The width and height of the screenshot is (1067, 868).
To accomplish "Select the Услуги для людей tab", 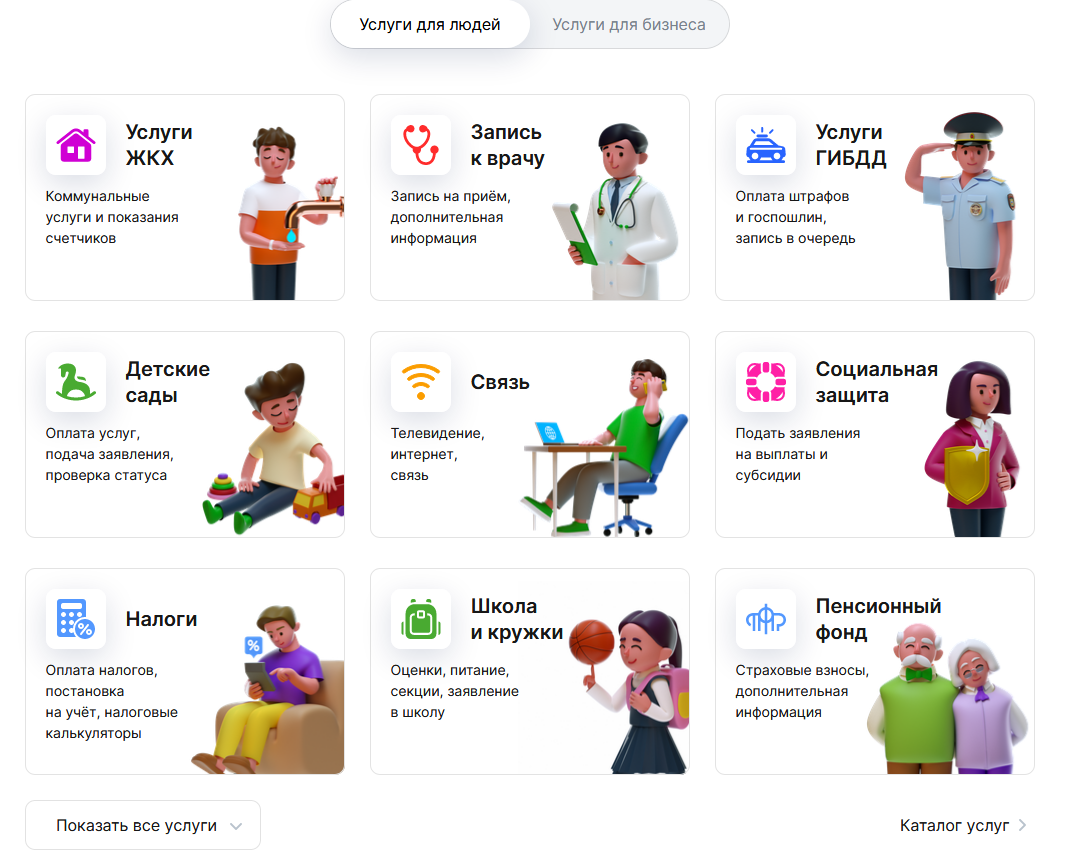I will (430, 24).
